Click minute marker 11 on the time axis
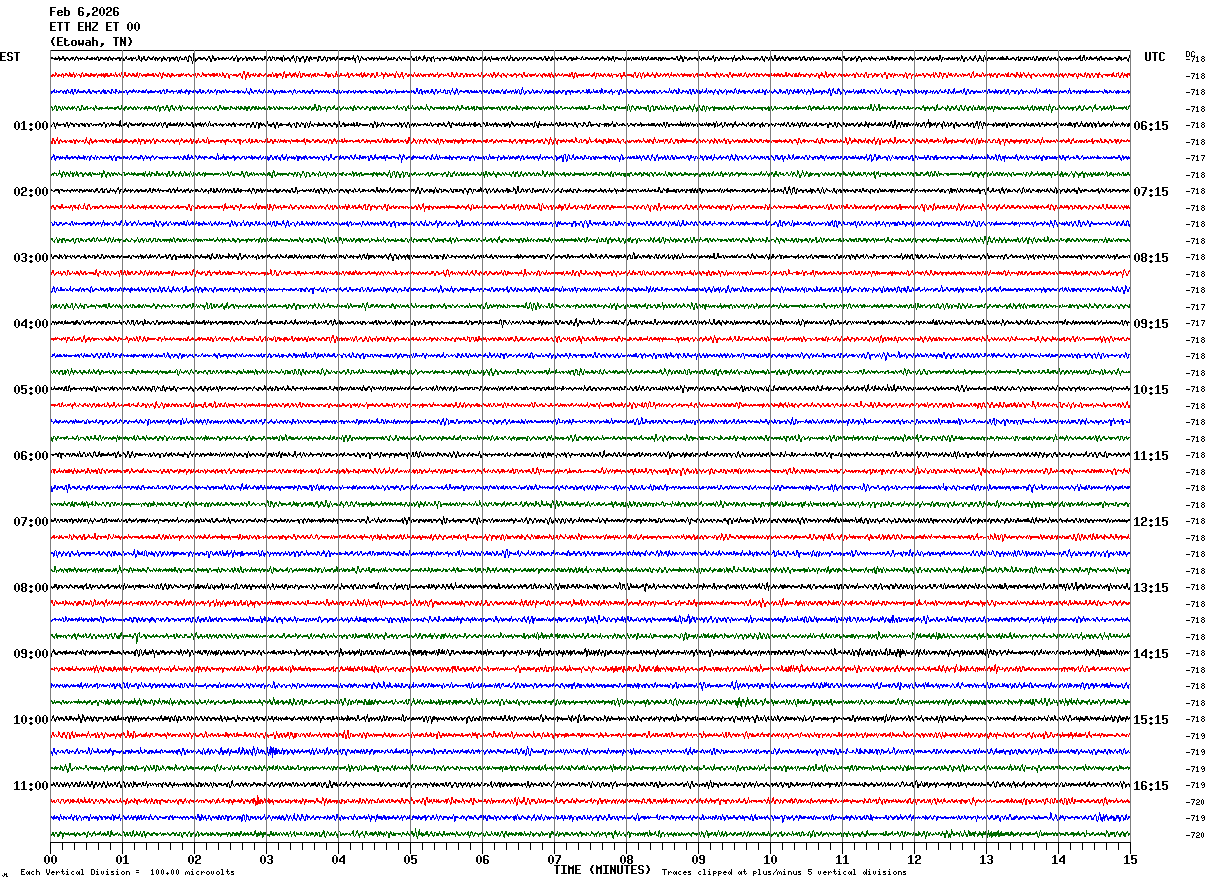The width and height of the screenshot is (1210, 886). [842, 859]
